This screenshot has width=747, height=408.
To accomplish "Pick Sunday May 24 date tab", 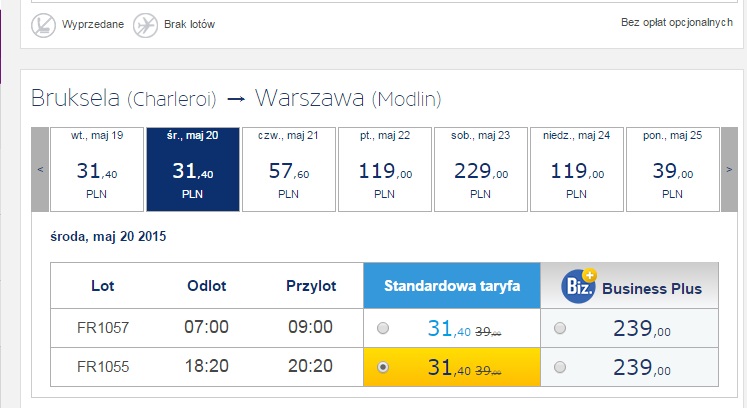I will click(x=577, y=169).
